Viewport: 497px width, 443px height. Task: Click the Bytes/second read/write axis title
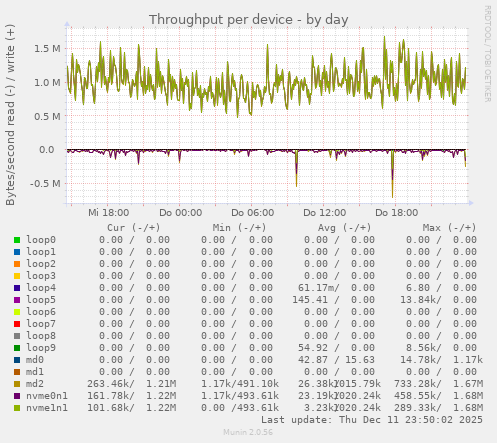coord(10,115)
